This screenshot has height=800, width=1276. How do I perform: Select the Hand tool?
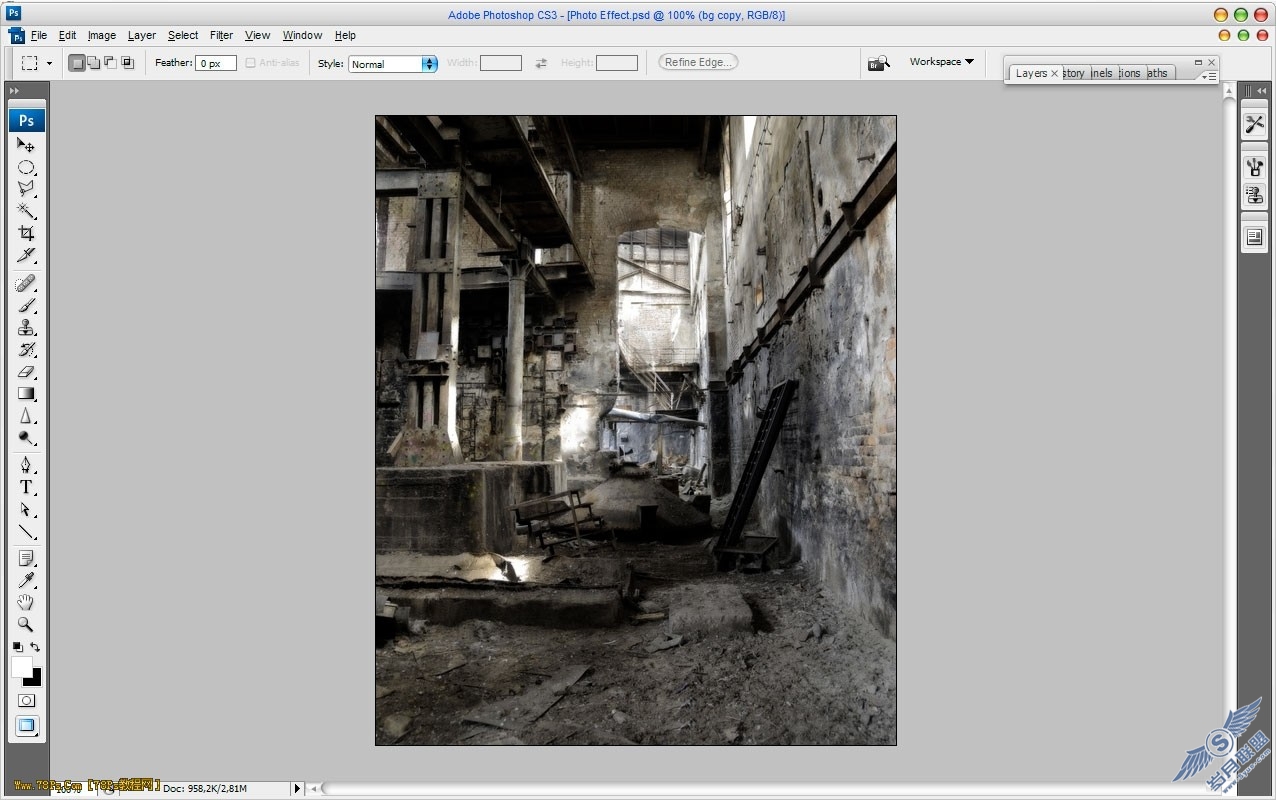(26, 602)
